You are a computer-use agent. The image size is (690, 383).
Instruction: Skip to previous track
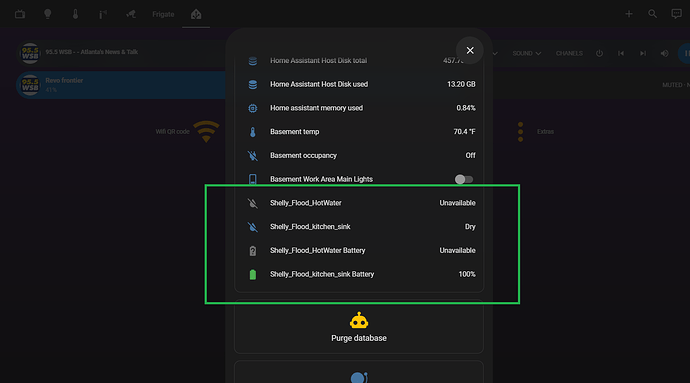621,53
